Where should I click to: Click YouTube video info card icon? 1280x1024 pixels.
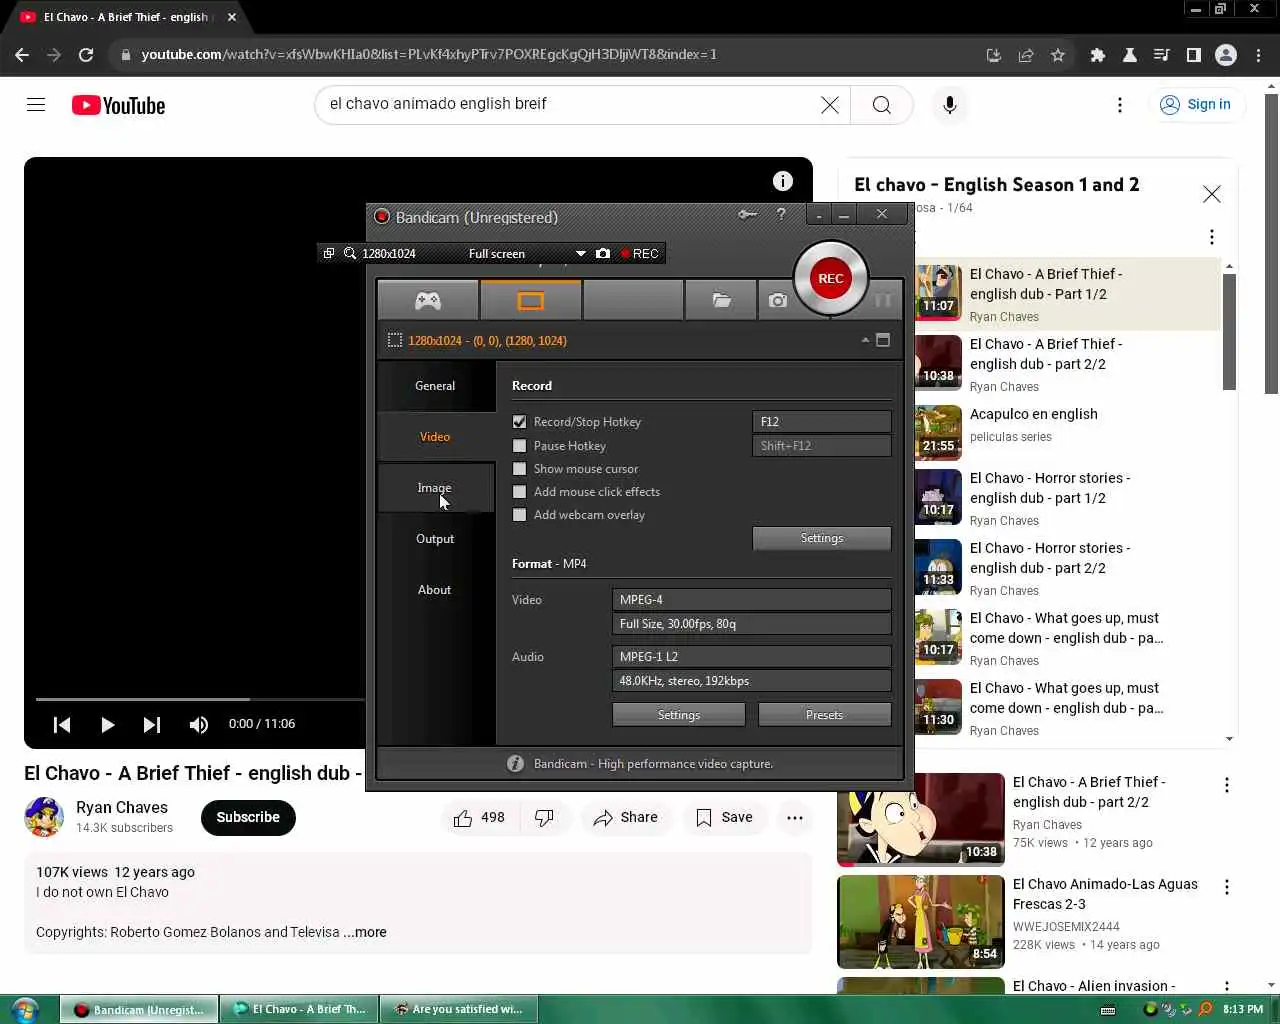(783, 181)
